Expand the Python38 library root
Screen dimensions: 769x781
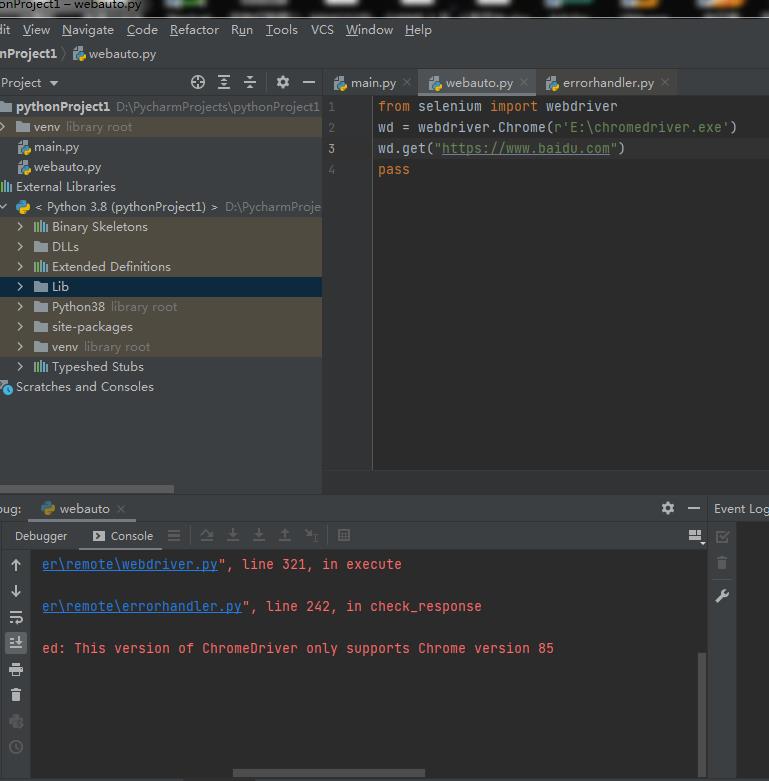(20, 306)
